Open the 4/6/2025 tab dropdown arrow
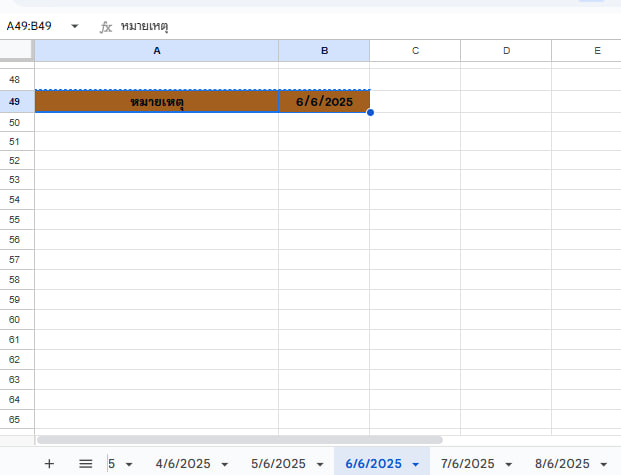This screenshot has width=621, height=475. tap(225, 464)
